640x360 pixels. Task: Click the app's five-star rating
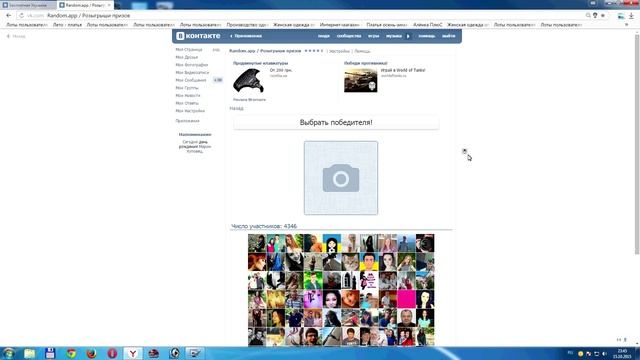pyautogui.click(x=313, y=51)
